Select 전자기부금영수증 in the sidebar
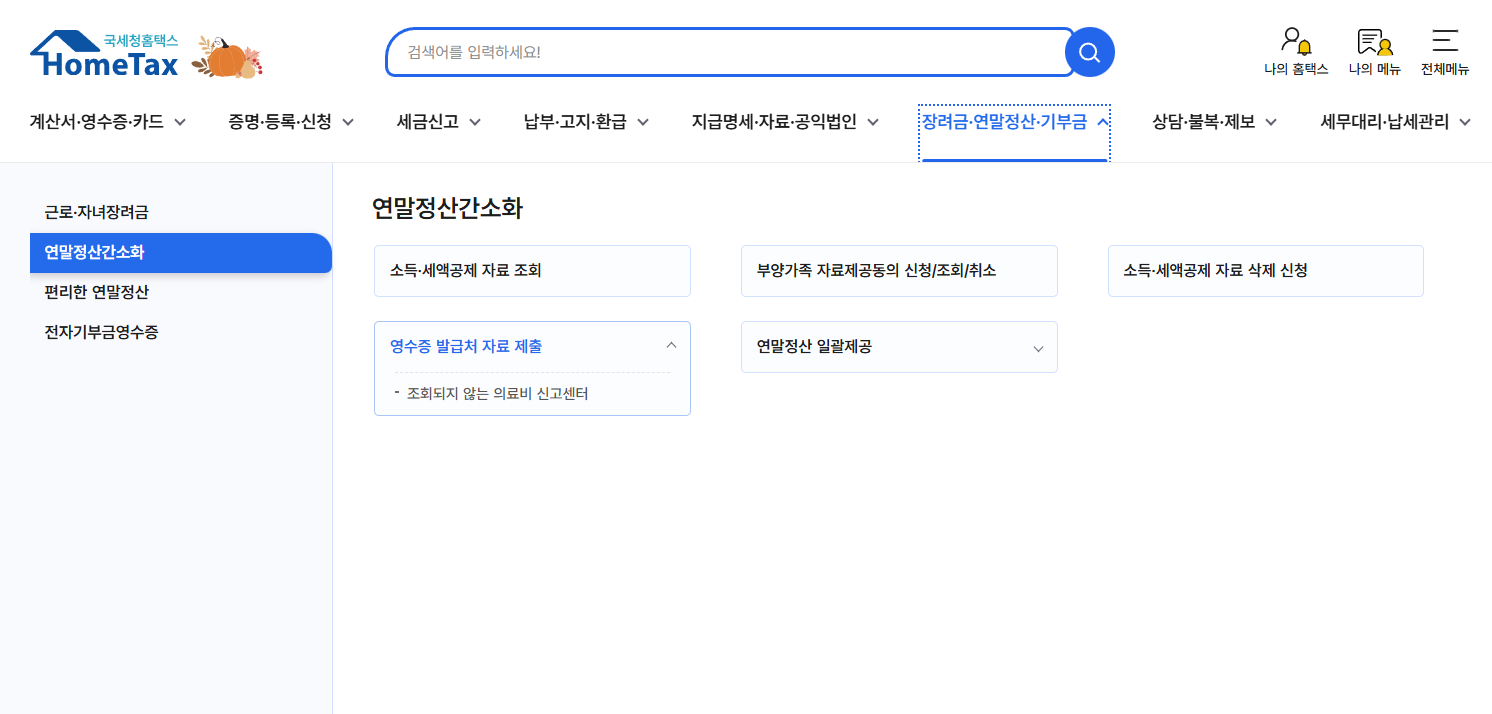Screen dimensions: 1492x714 tap(100, 331)
